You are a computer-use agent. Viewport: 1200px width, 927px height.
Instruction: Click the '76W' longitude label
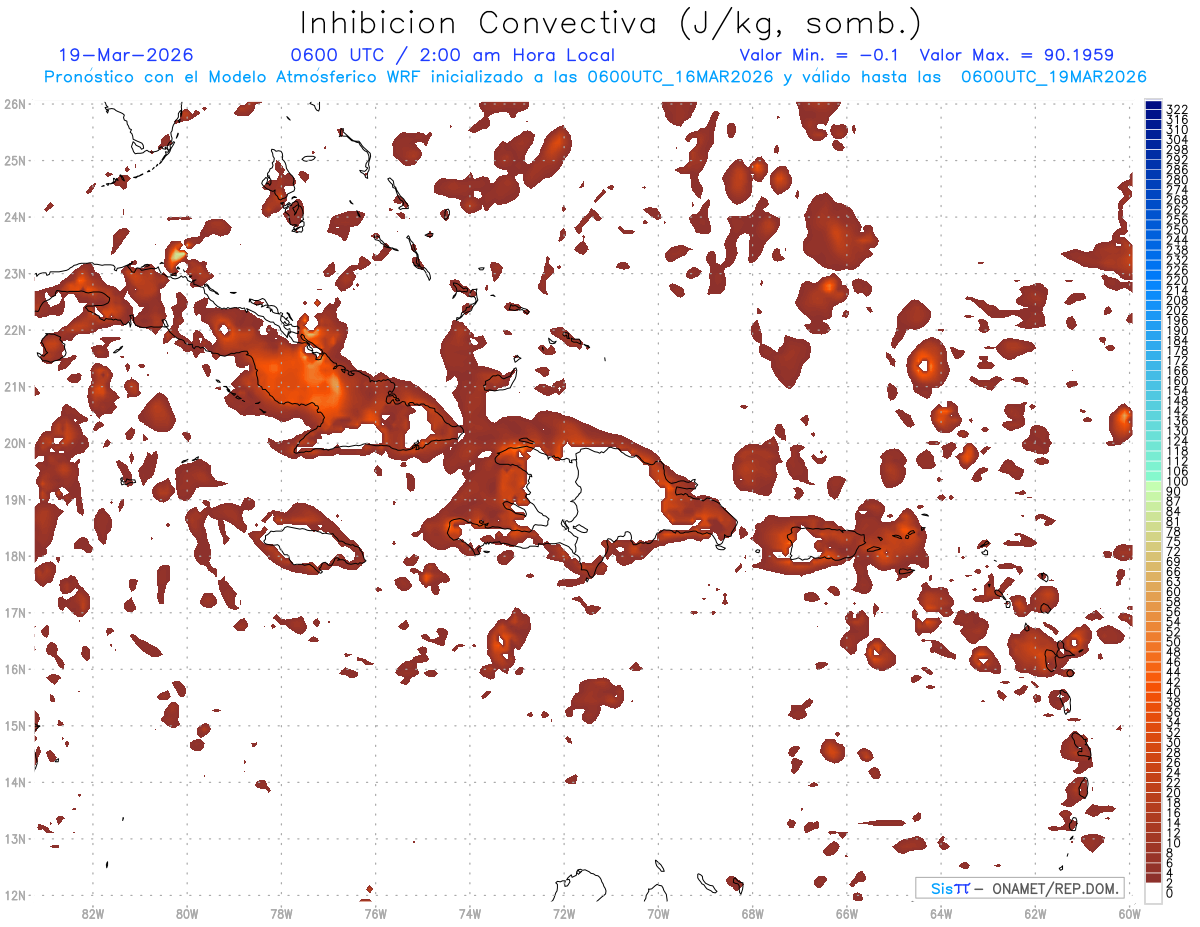click(x=375, y=912)
